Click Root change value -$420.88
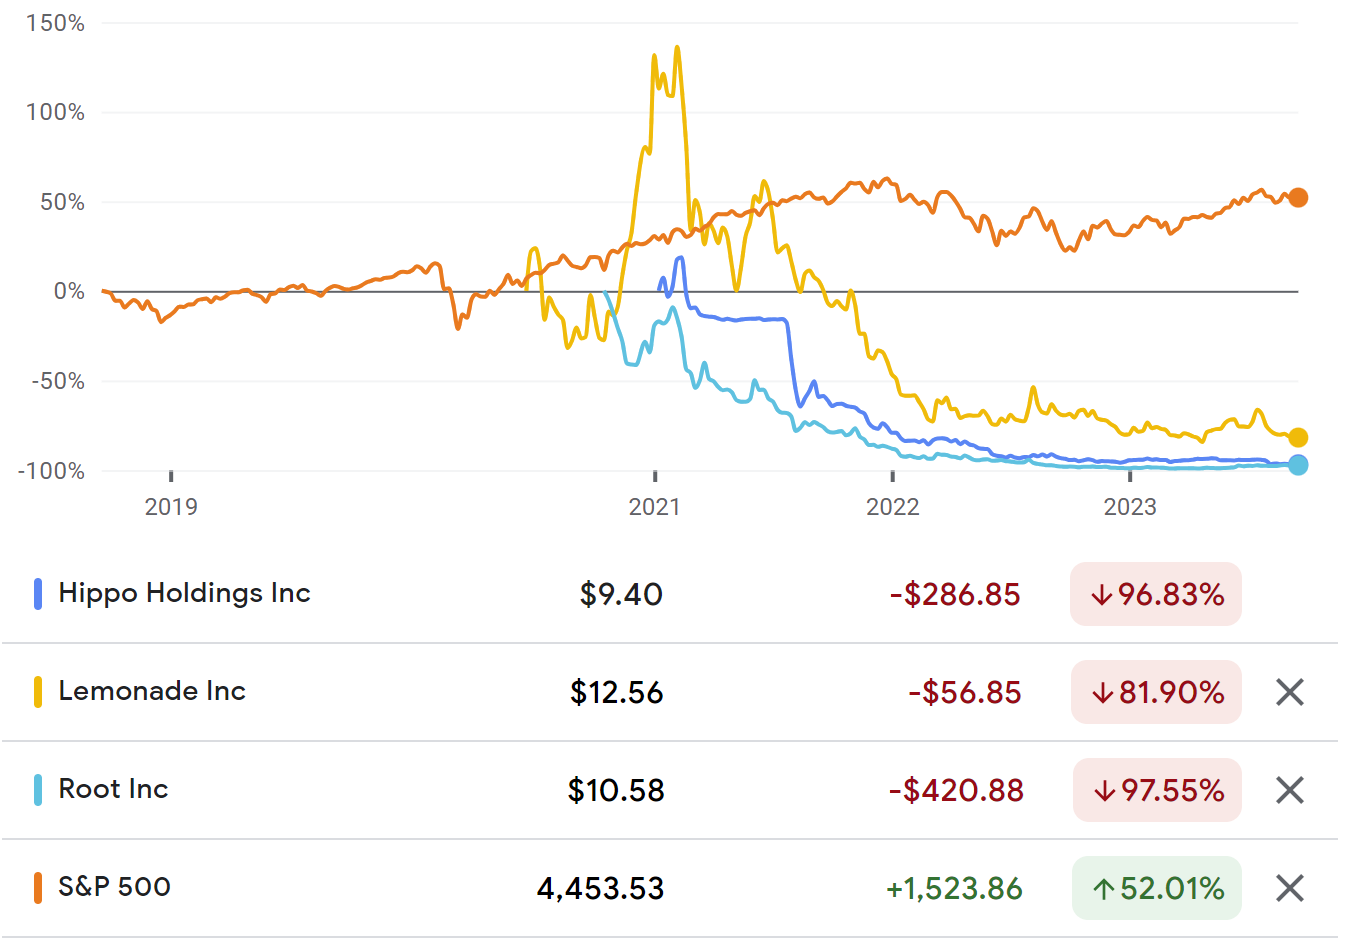Screen dimensions: 1360x952 pyautogui.click(x=956, y=791)
